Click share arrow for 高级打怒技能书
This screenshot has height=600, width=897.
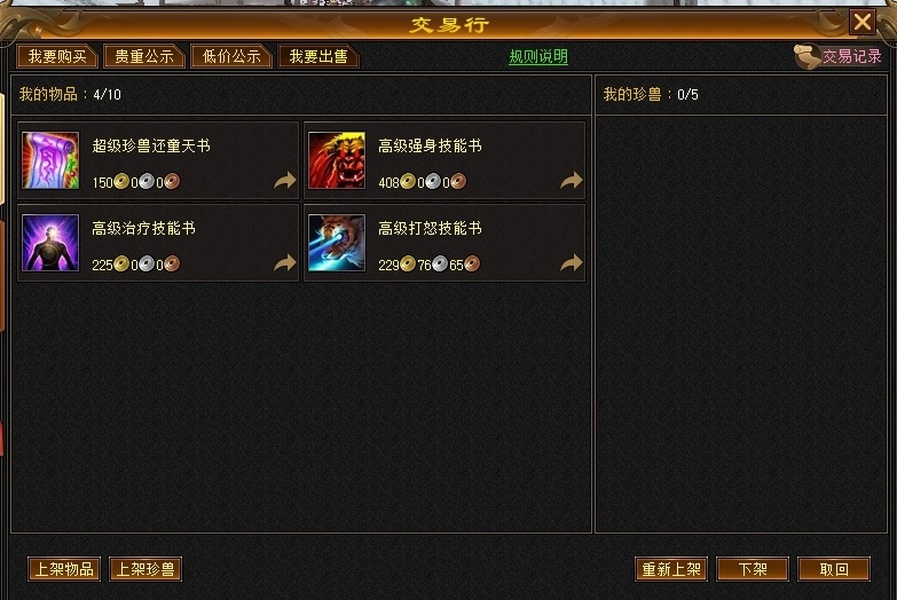[x=571, y=263]
